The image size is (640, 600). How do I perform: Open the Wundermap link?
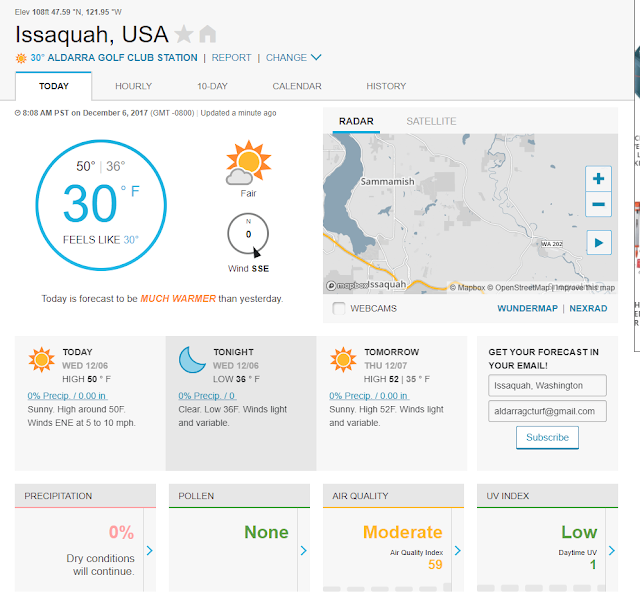click(527, 308)
